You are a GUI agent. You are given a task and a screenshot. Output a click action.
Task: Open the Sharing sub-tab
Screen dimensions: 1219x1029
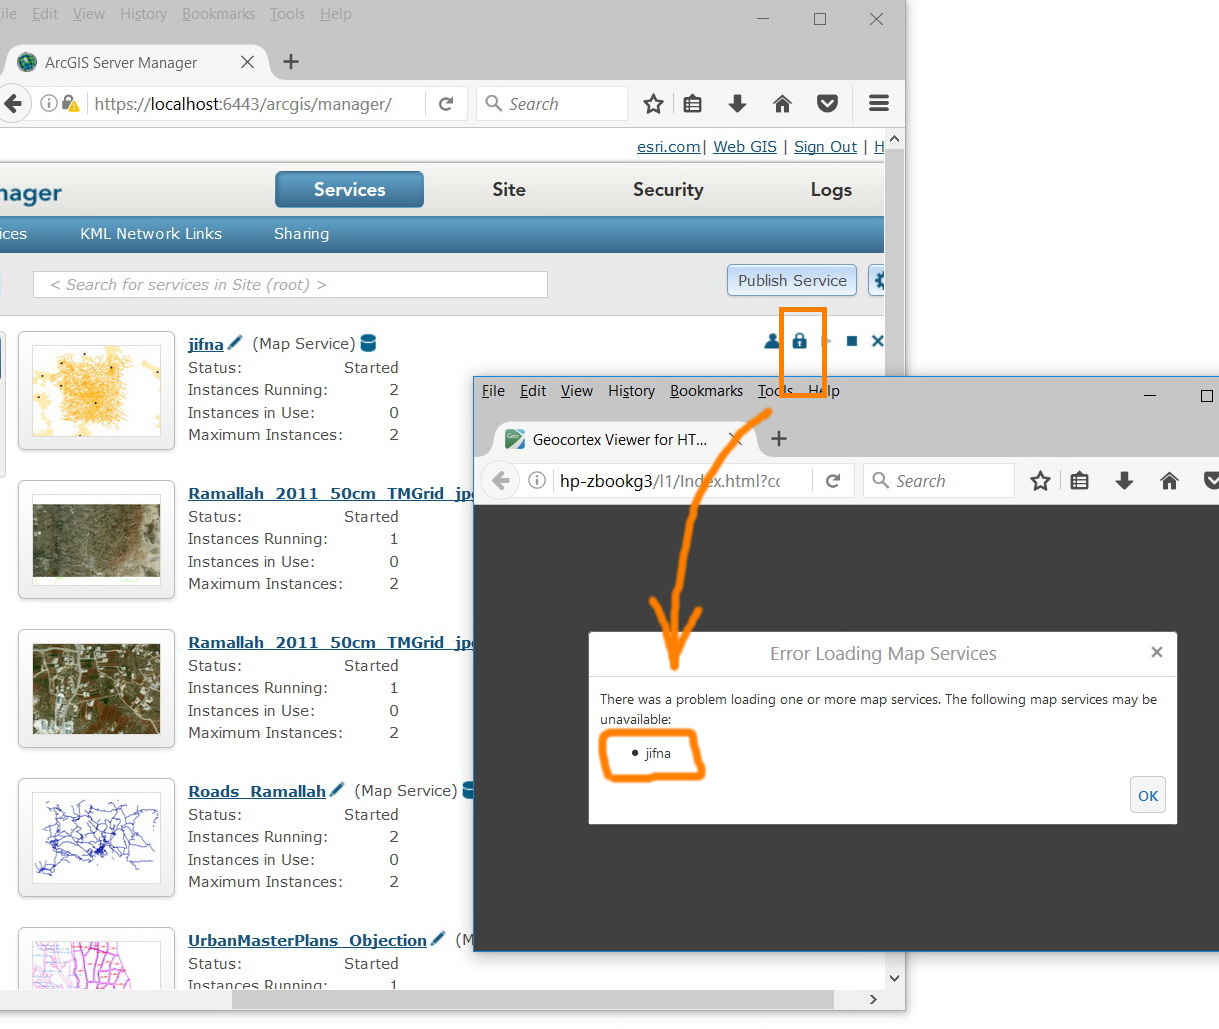301,234
